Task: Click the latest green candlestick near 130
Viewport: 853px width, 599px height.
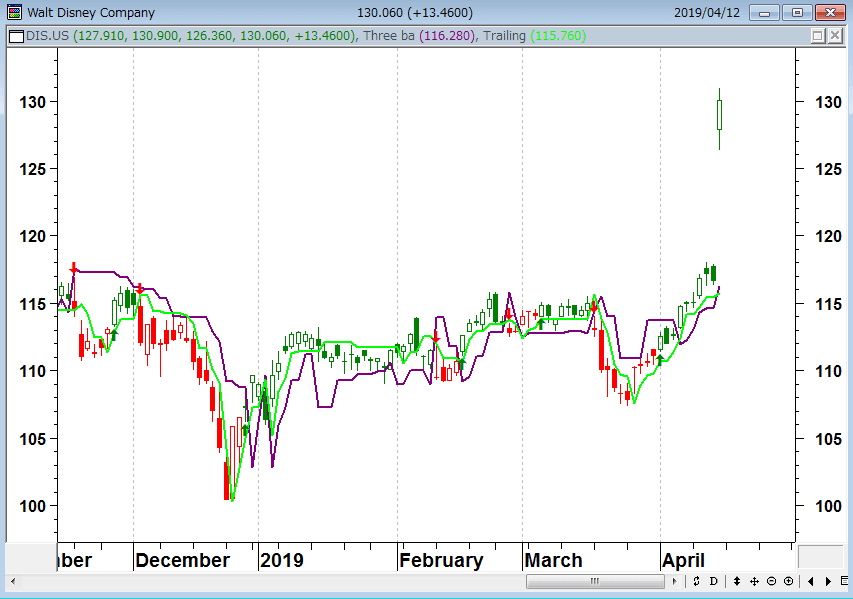Action: (719, 115)
